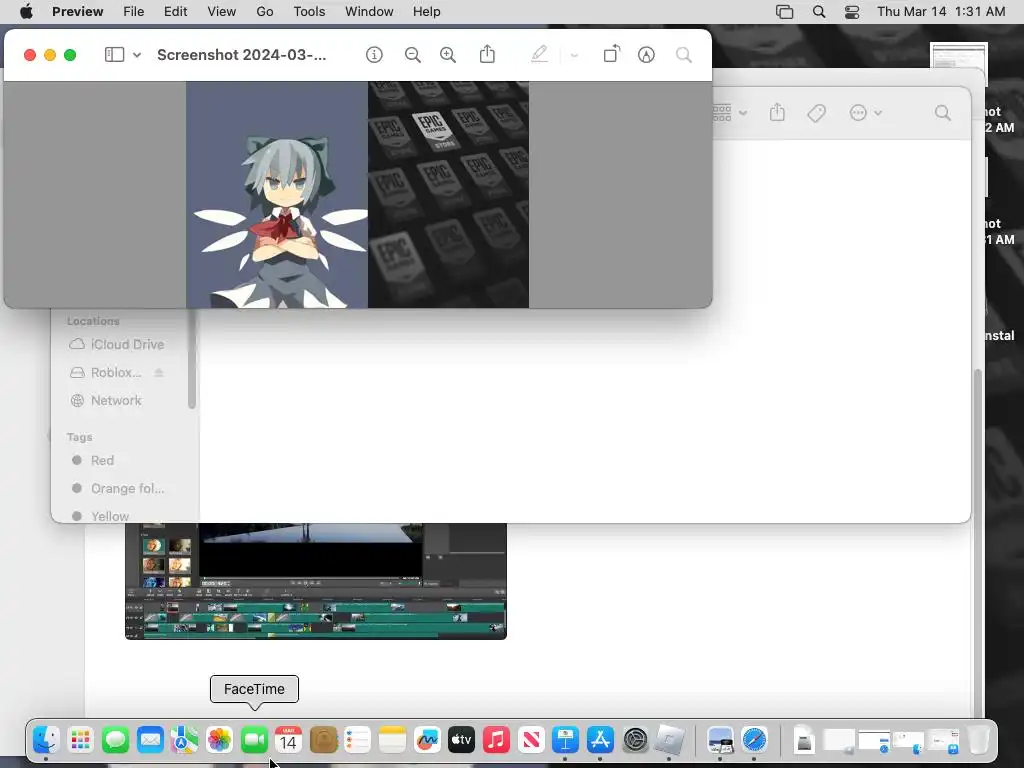Screen dimensions: 1024x768
Task: Open Control Center in menu bar
Action: [x=852, y=12]
